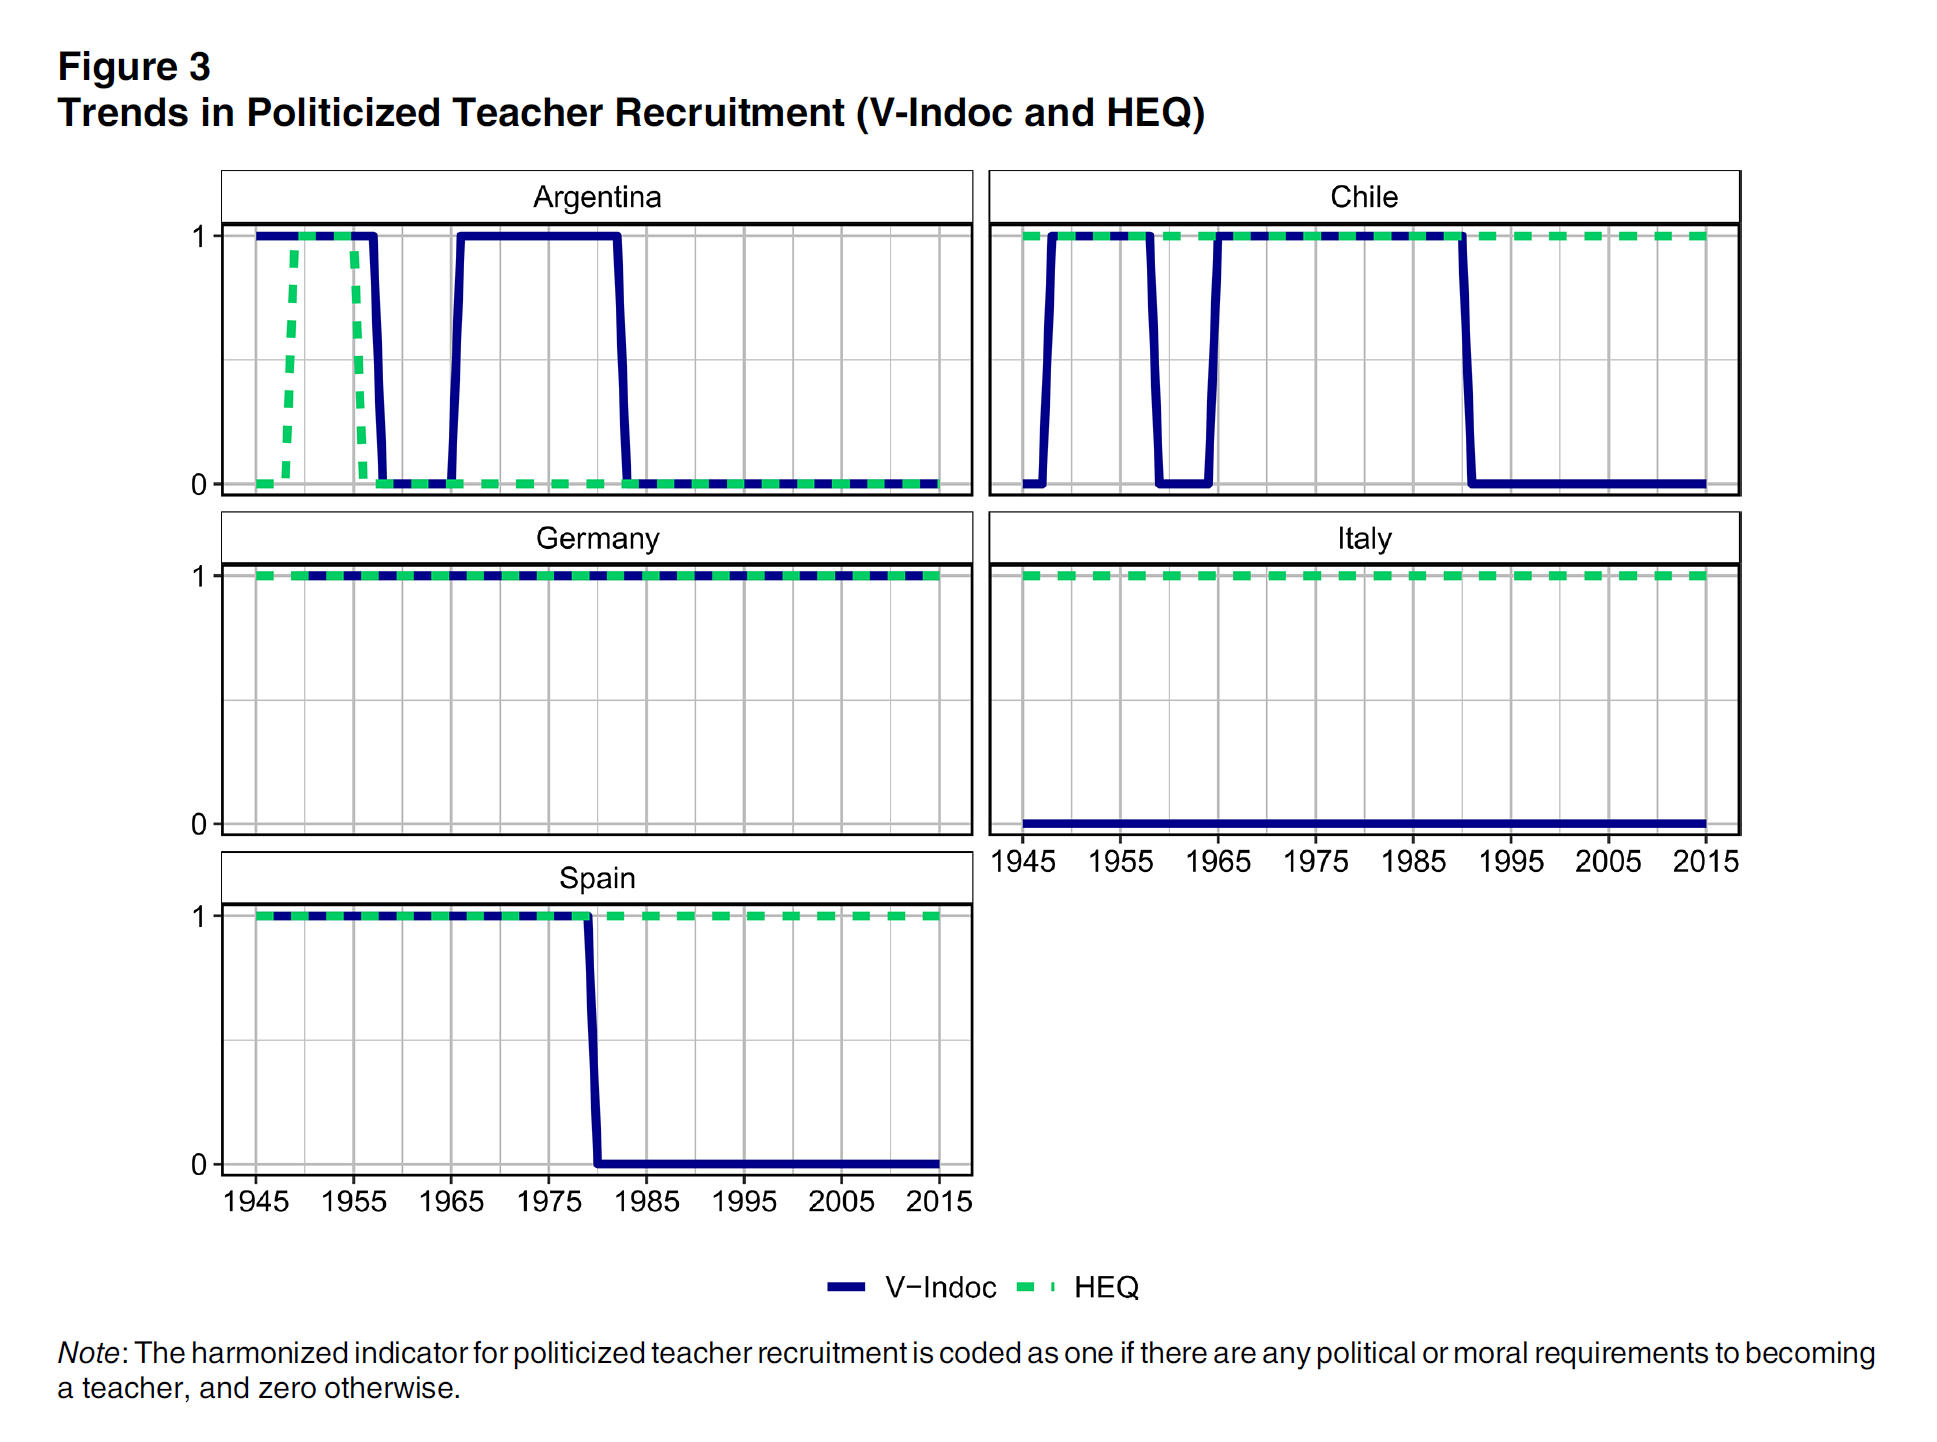Click the HEQ legend label text

point(1106,1287)
